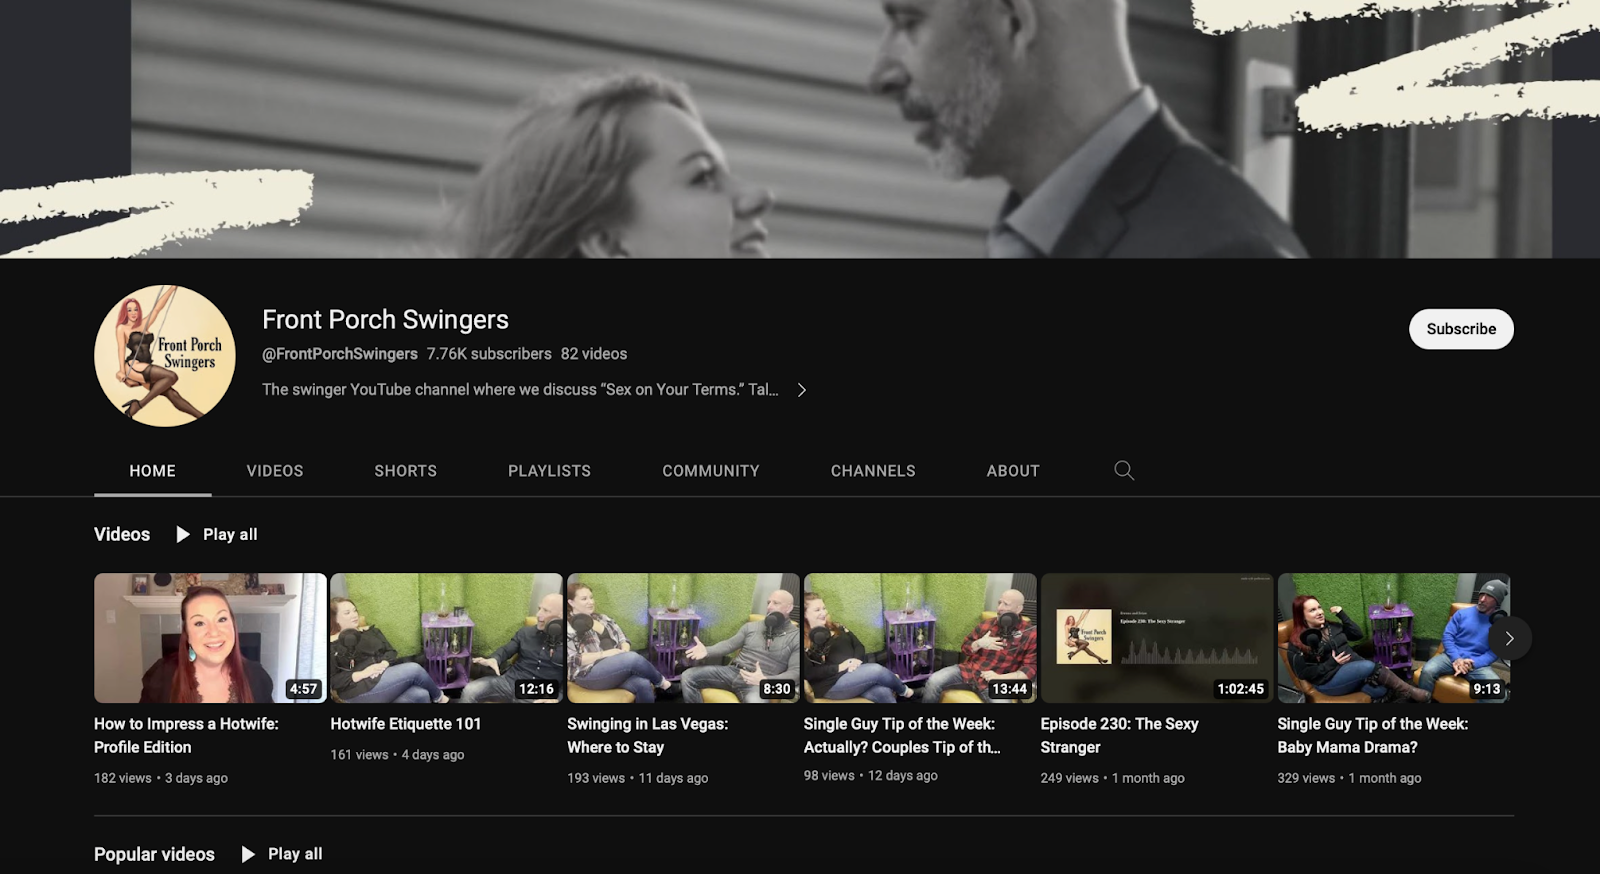
Task: Click Play all beside Popular videos
Action: [282, 854]
